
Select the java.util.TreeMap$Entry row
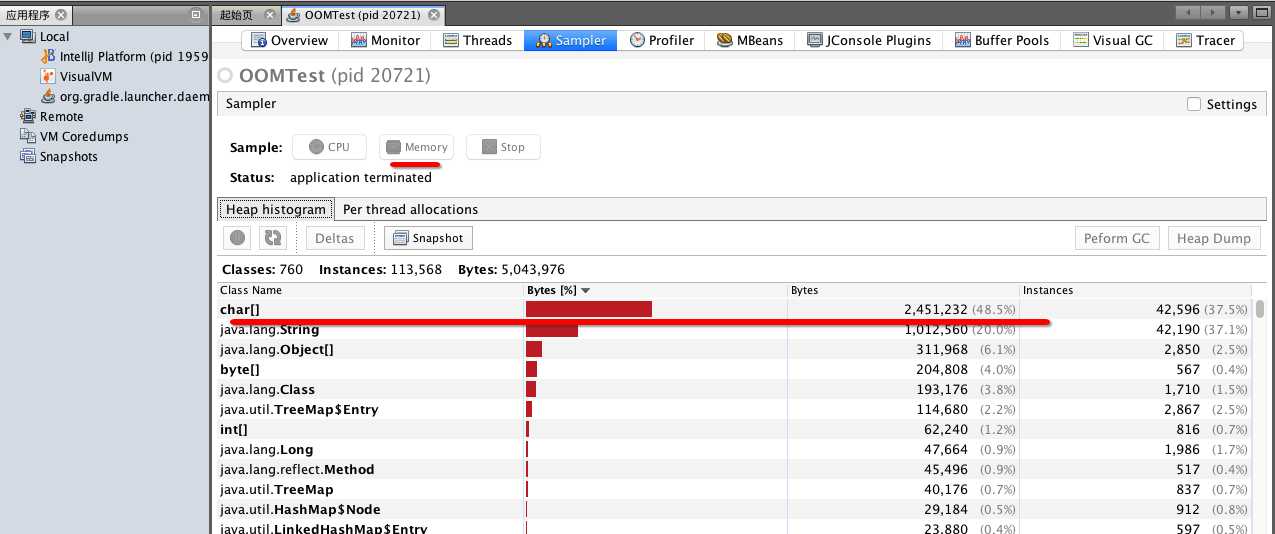735,409
